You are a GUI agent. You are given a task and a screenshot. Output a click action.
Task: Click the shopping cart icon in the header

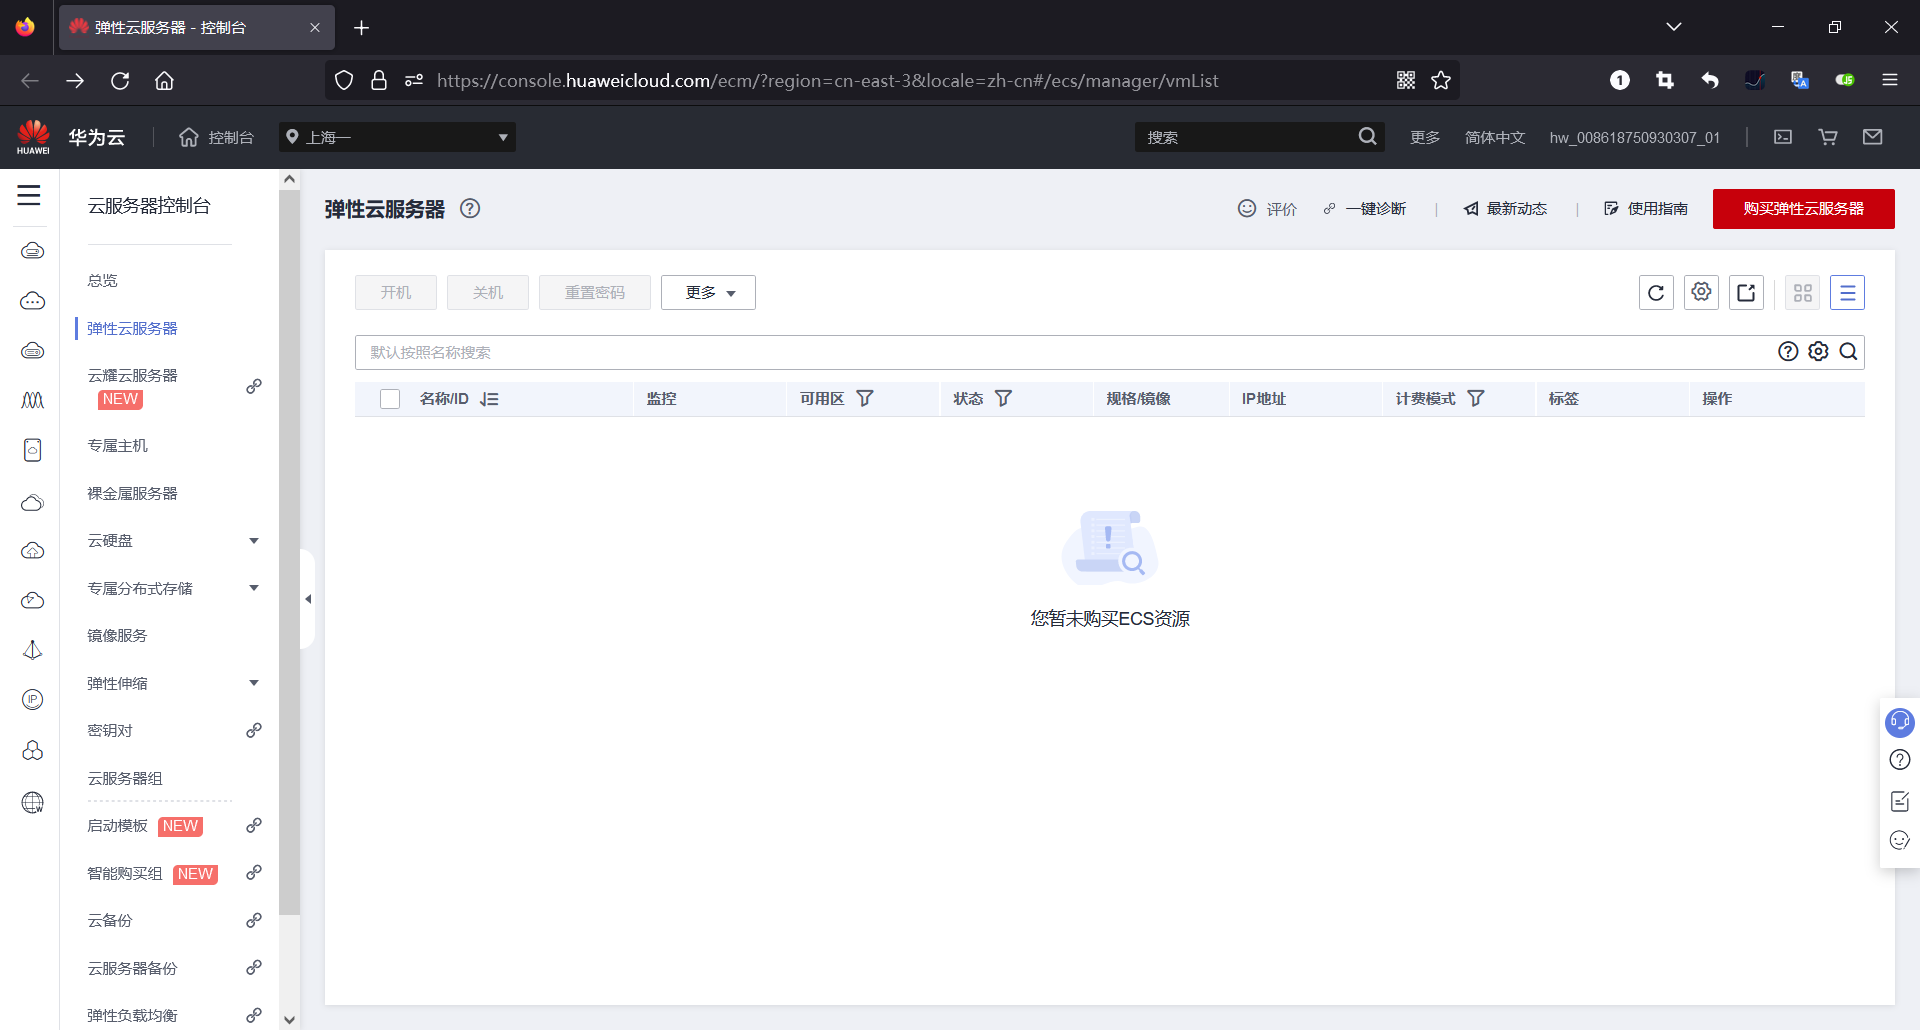pyautogui.click(x=1827, y=137)
